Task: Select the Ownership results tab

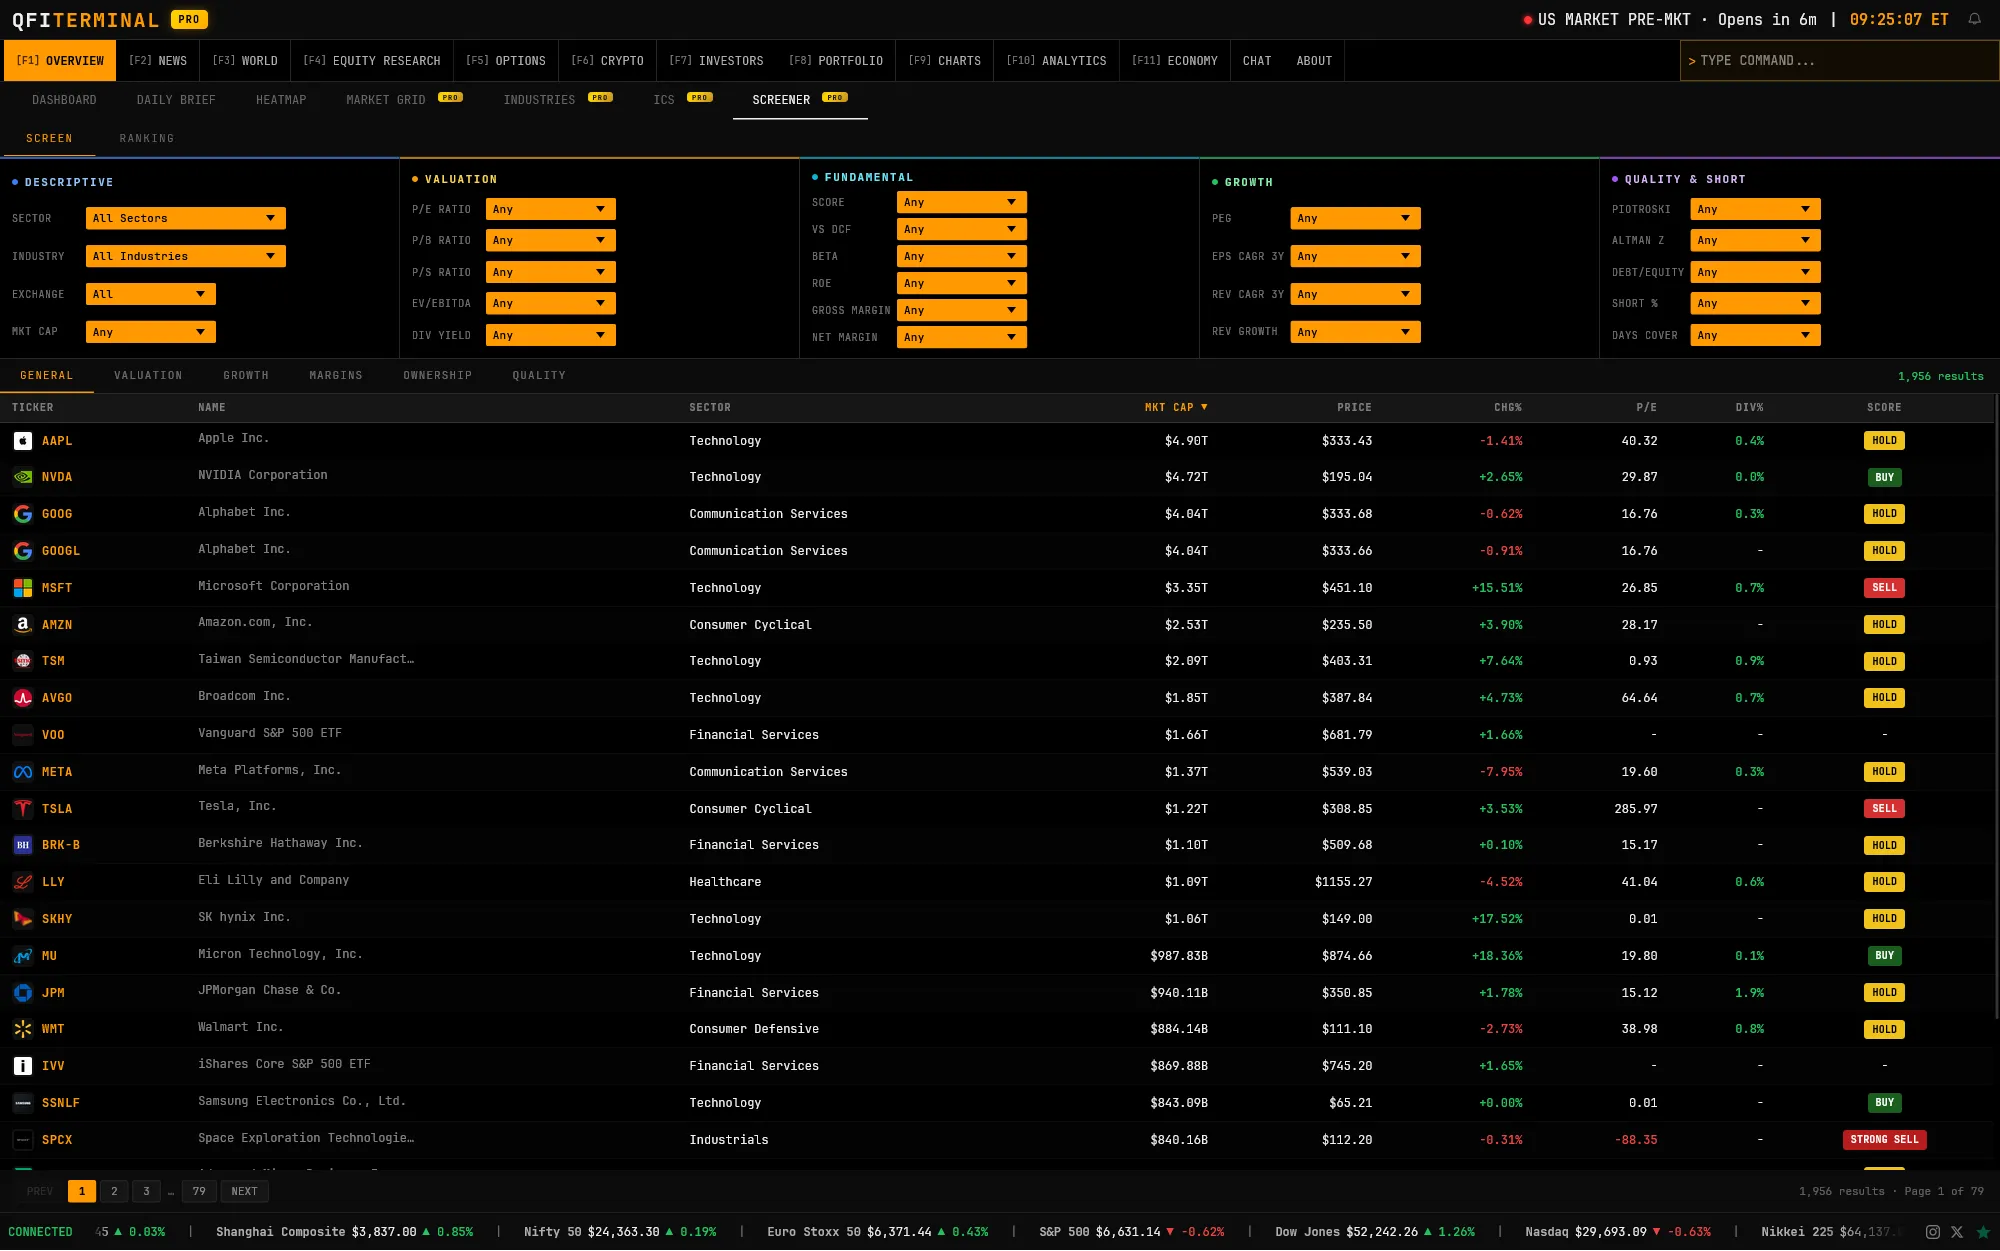Action: tap(437, 375)
